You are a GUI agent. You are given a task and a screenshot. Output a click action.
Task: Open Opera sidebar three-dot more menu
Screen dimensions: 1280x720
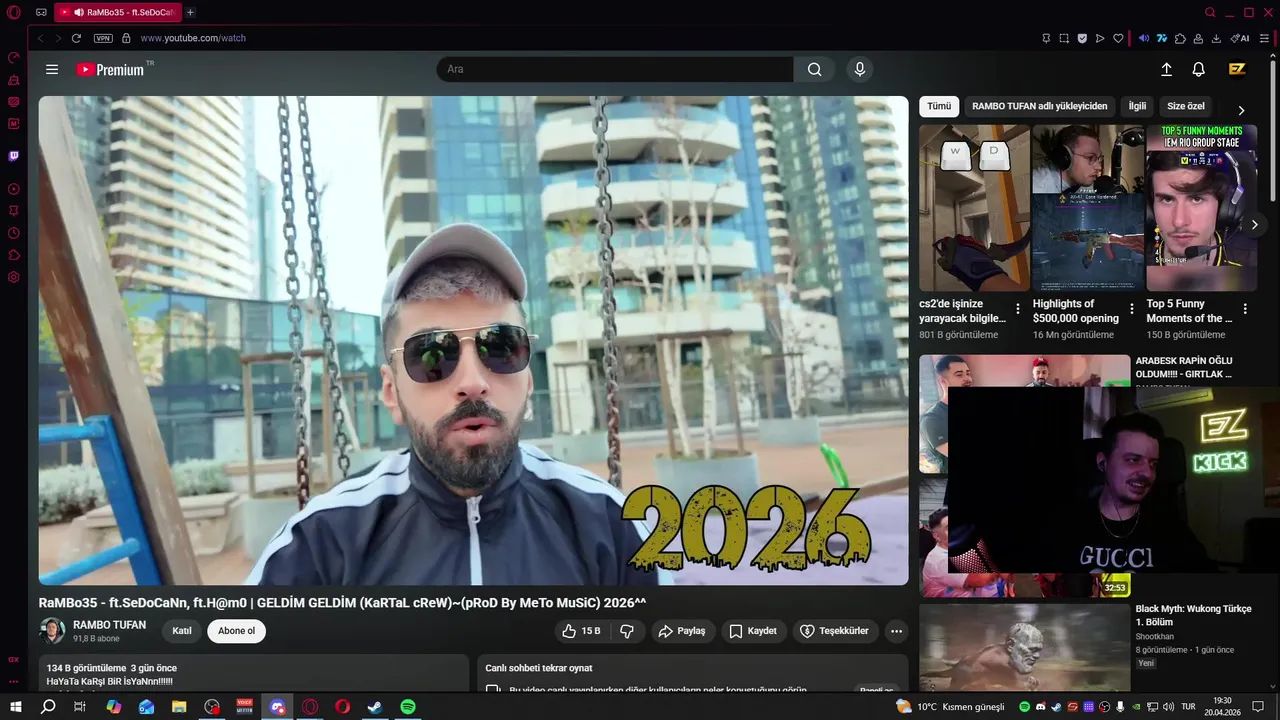pyautogui.click(x=14, y=682)
